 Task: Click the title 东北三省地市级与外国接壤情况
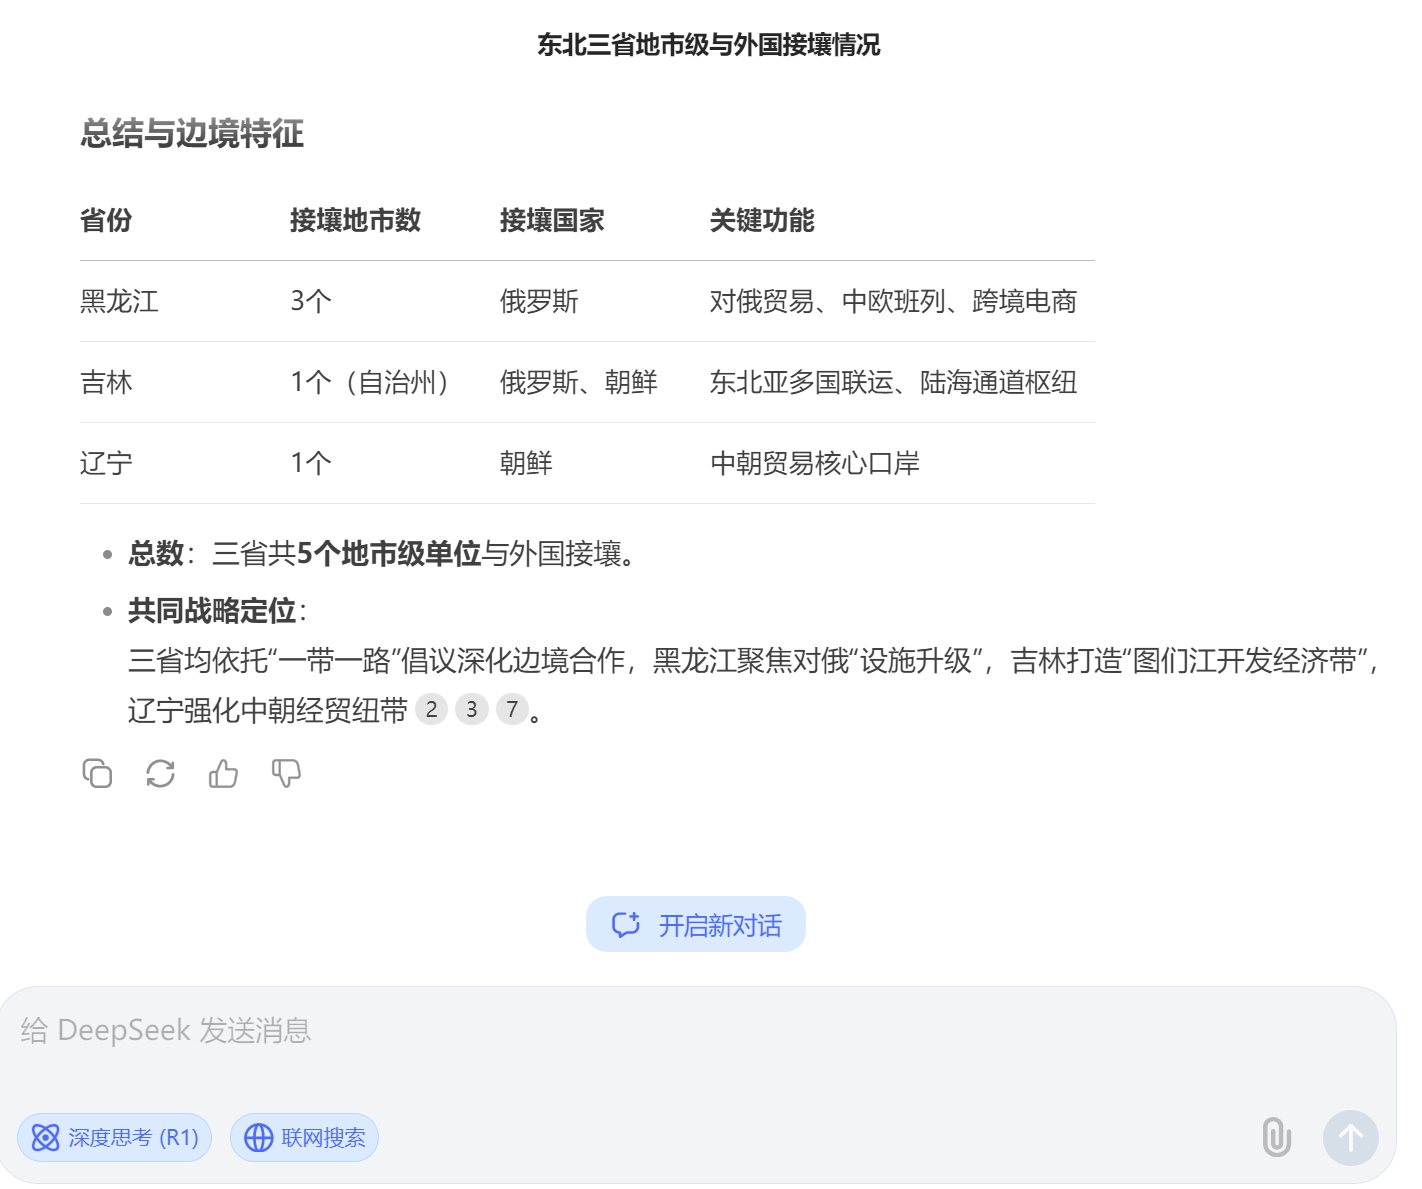[x=709, y=45]
